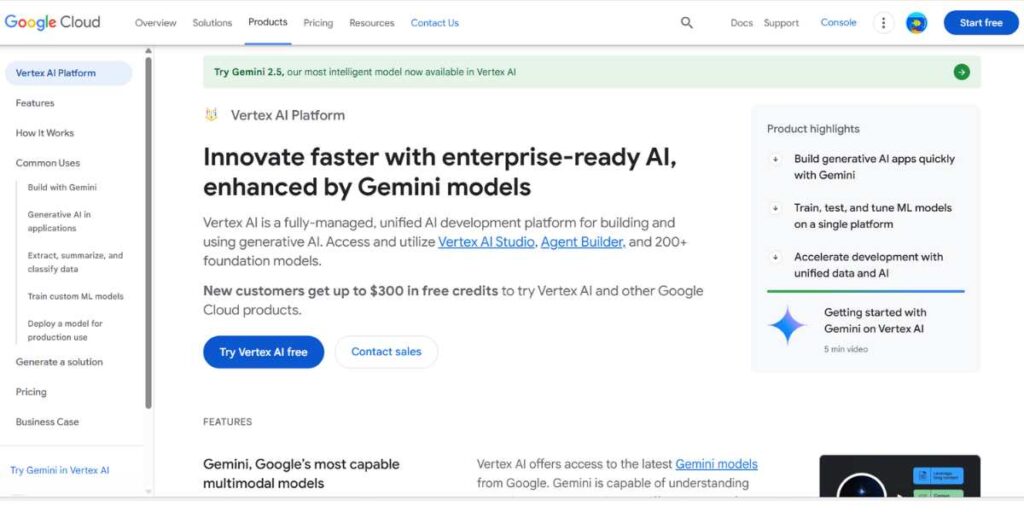
Task: Click 'Try Gemini in Vertex AI' sidebar link
Action: click(60, 470)
